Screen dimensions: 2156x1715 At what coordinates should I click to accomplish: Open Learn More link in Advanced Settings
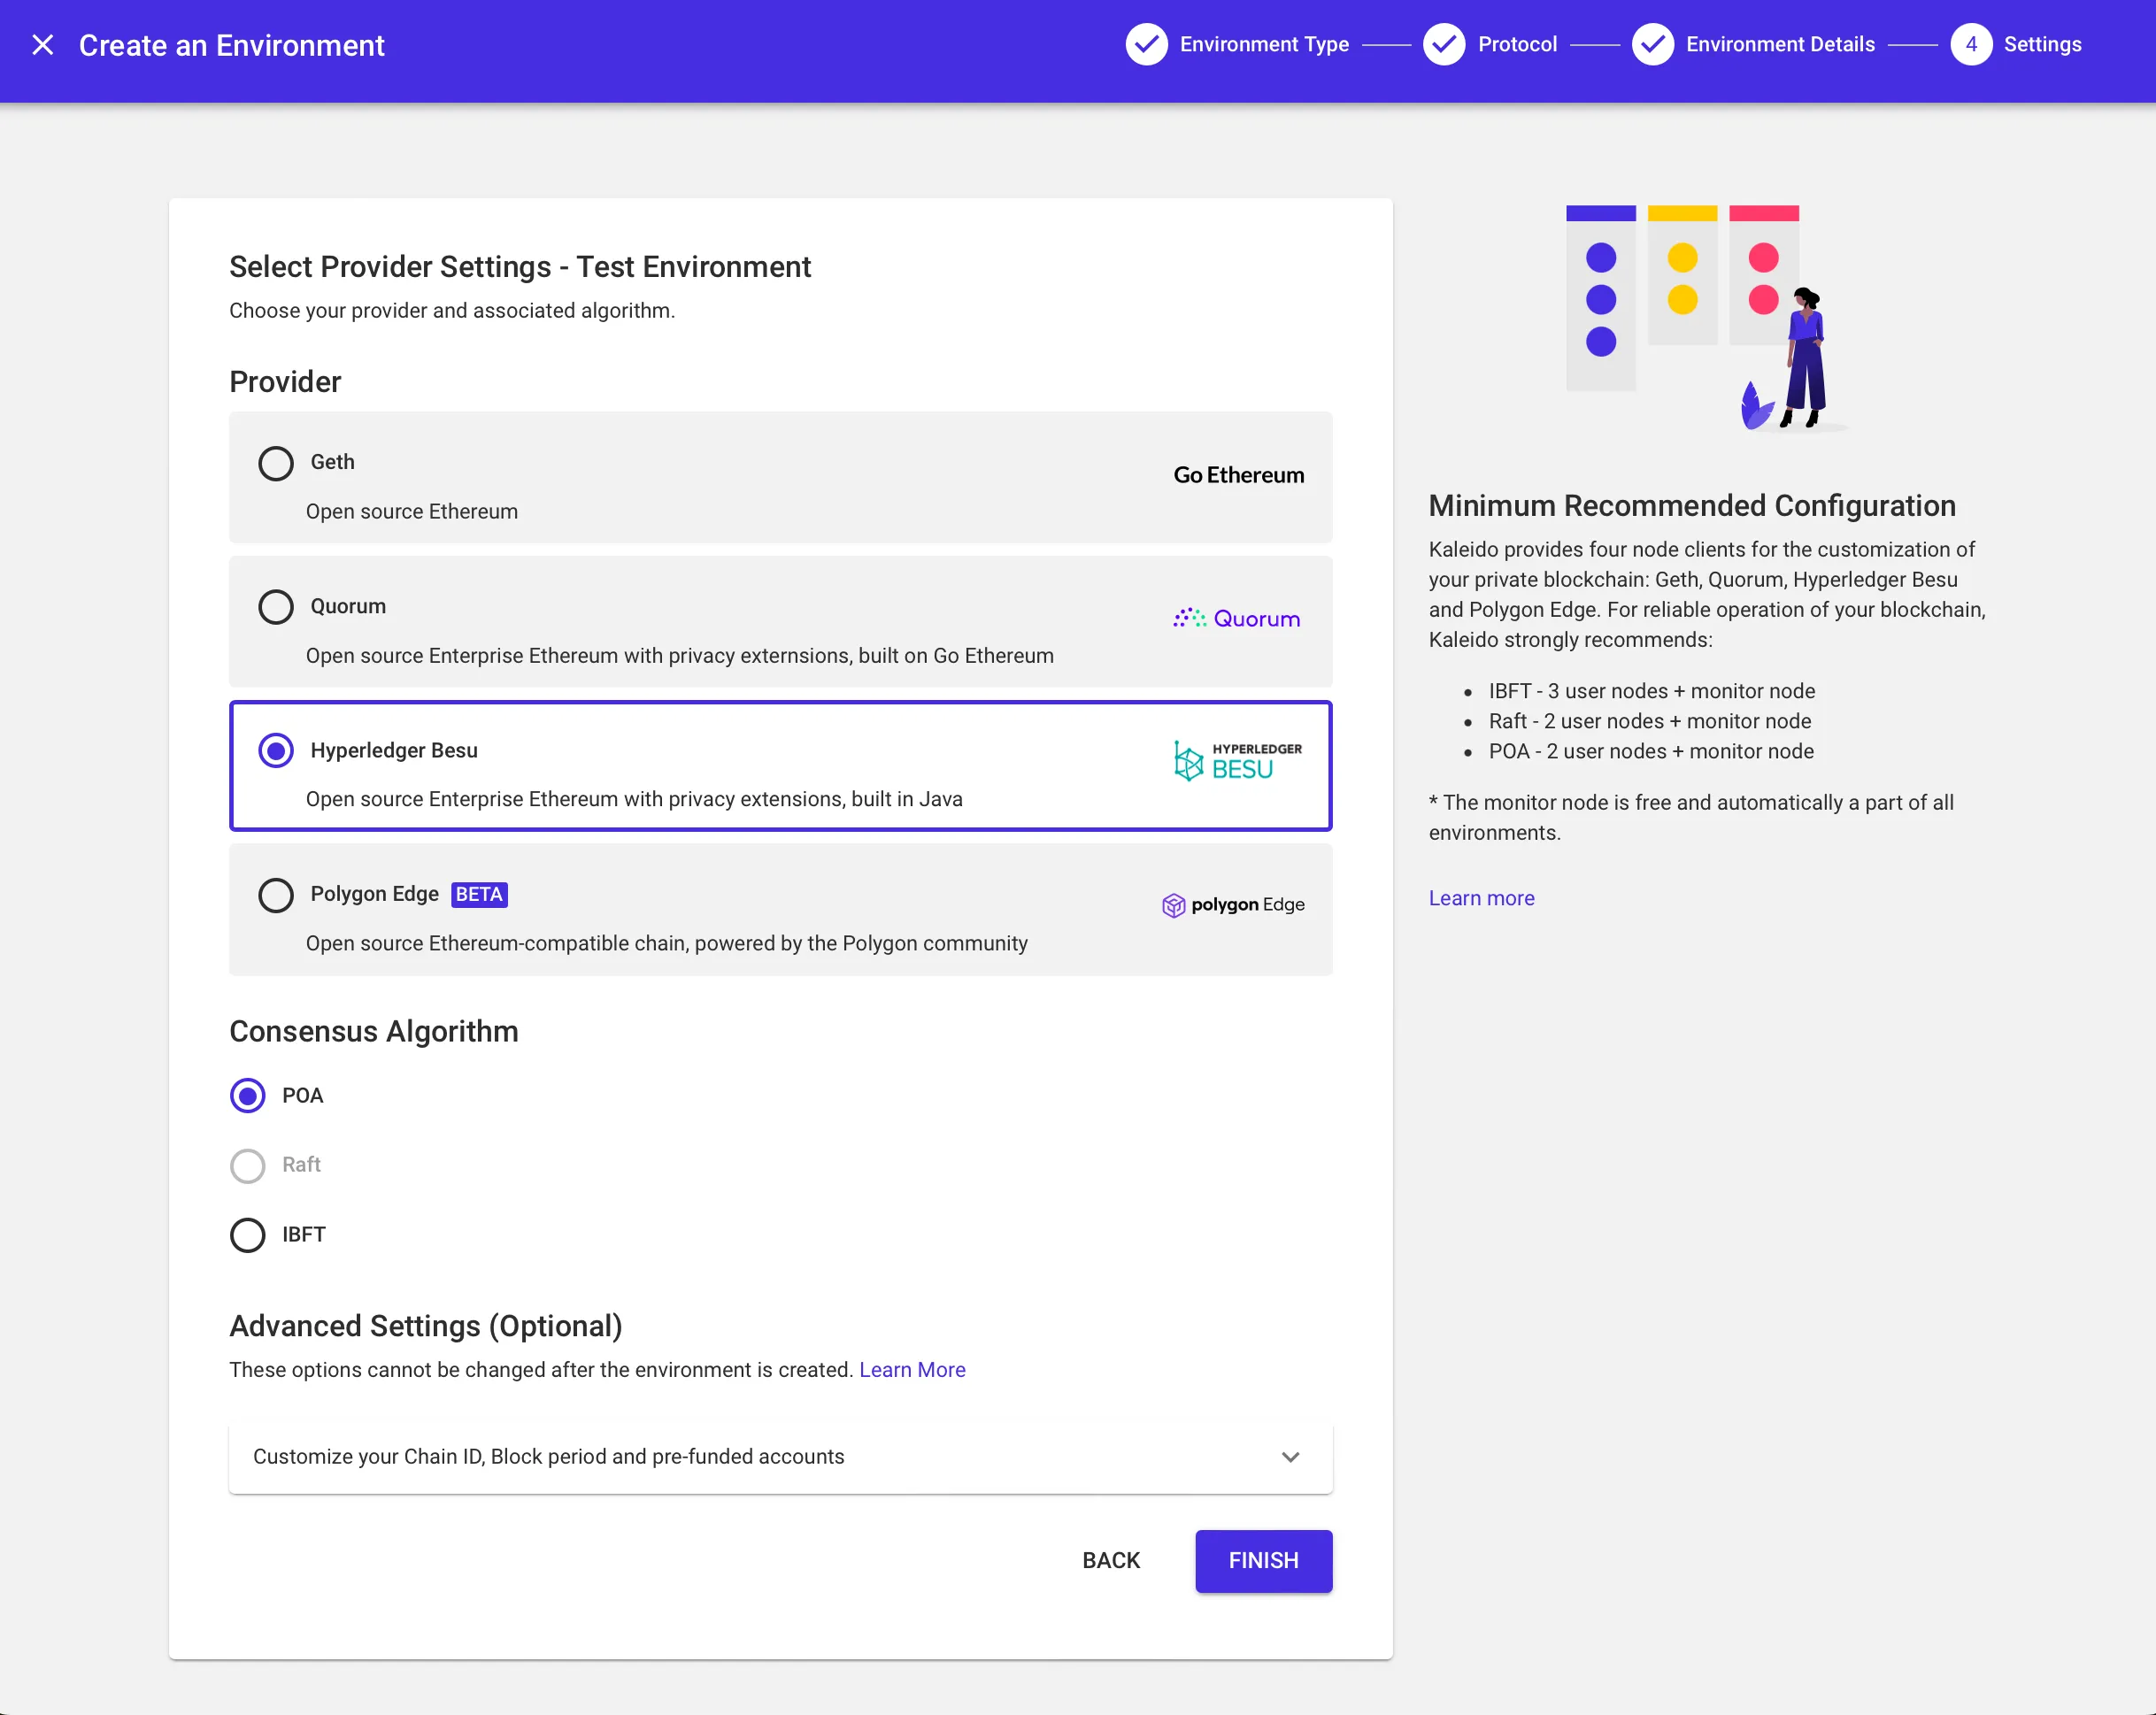click(x=912, y=1370)
